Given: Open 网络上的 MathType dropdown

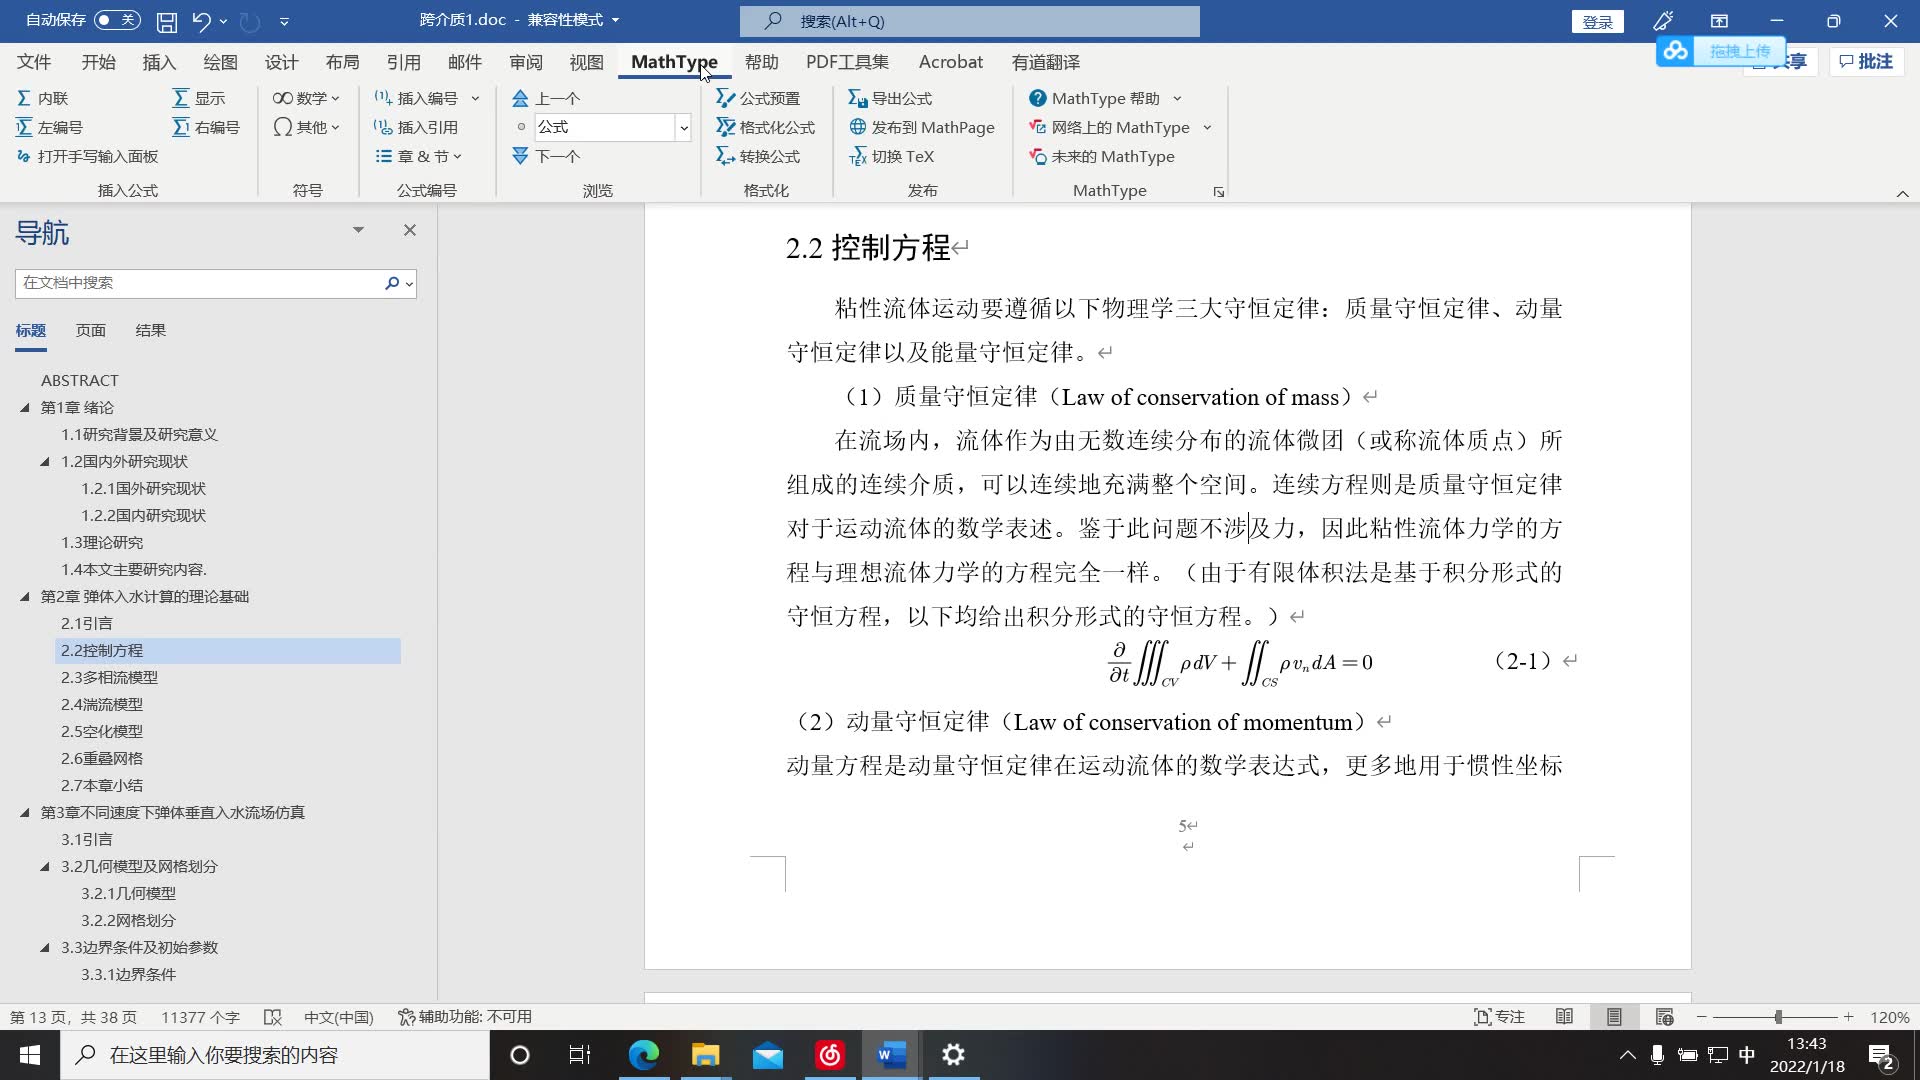Looking at the screenshot, I should [x=1120, y=127].
